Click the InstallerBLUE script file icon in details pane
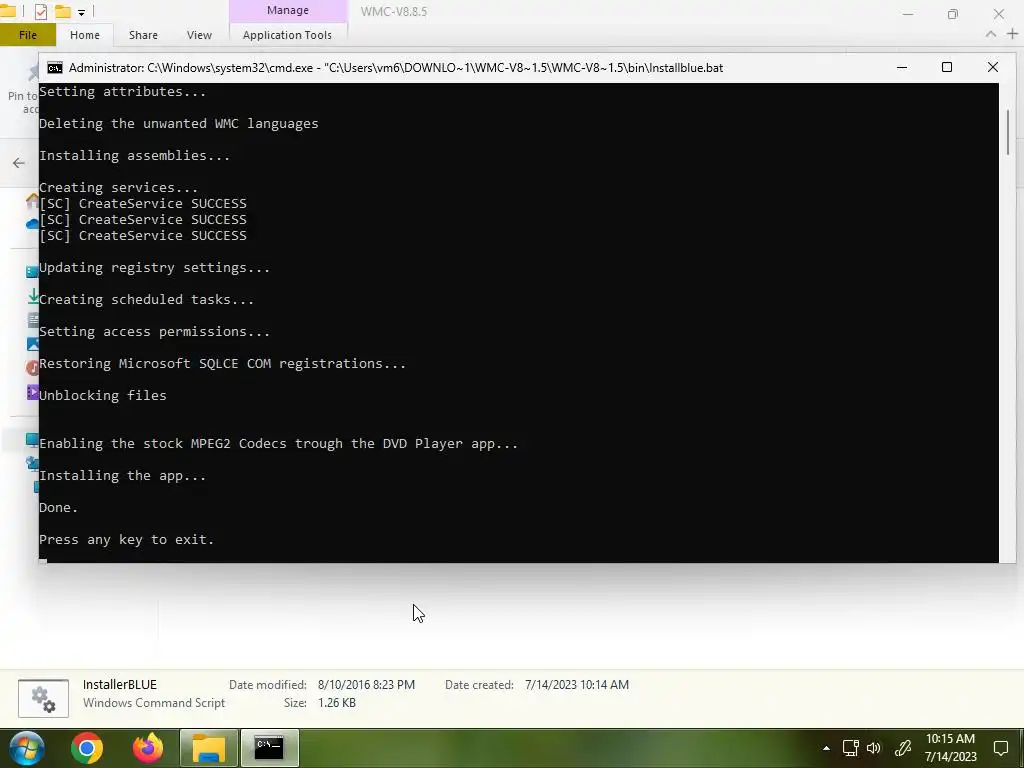This screenshot has width=1024, height=768. (43, 698)
